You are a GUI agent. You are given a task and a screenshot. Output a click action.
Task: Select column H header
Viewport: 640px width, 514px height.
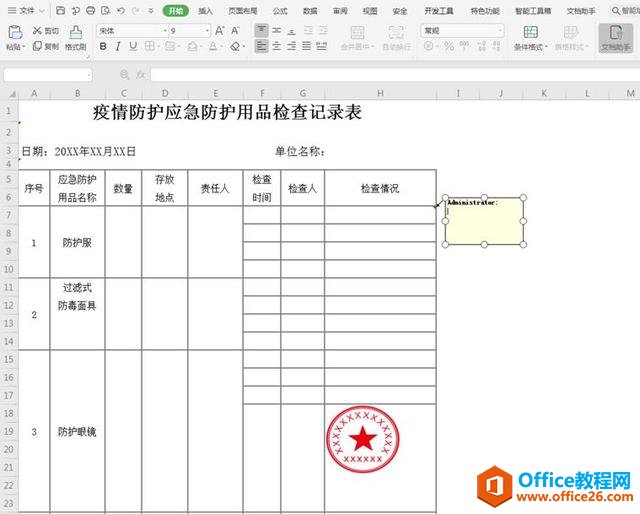coord(380,93)
